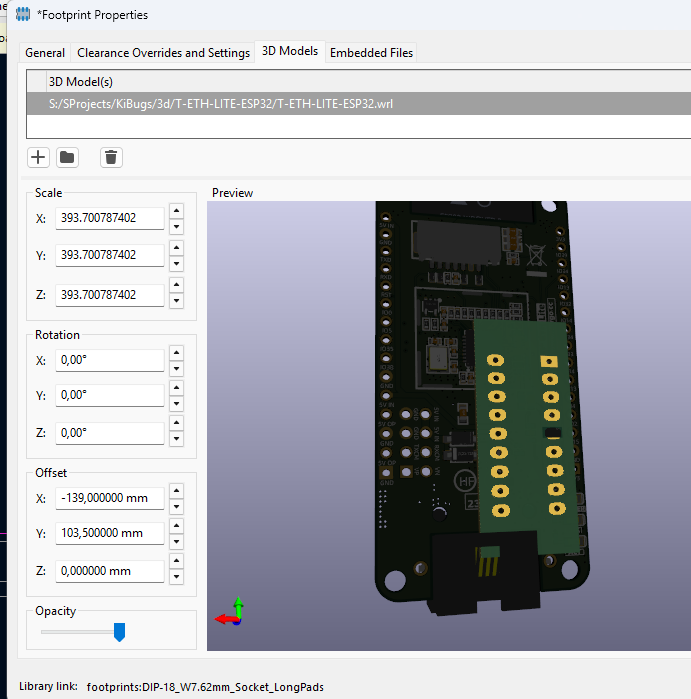The image size is (691, 699).
Task: Increase Rotation X with up arrow
Action: pos(177,353)
